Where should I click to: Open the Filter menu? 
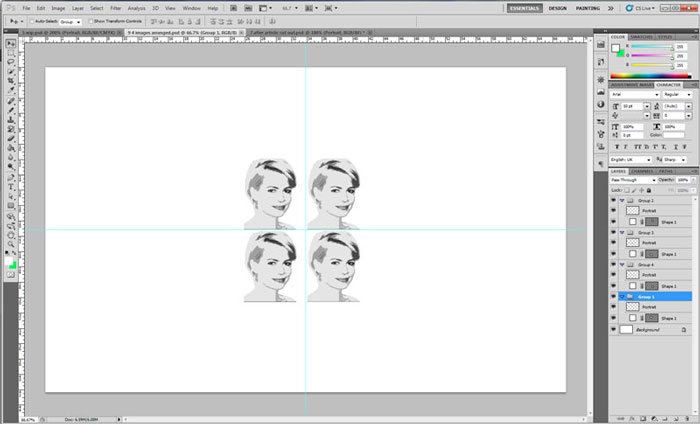click(x=115, y=7)
